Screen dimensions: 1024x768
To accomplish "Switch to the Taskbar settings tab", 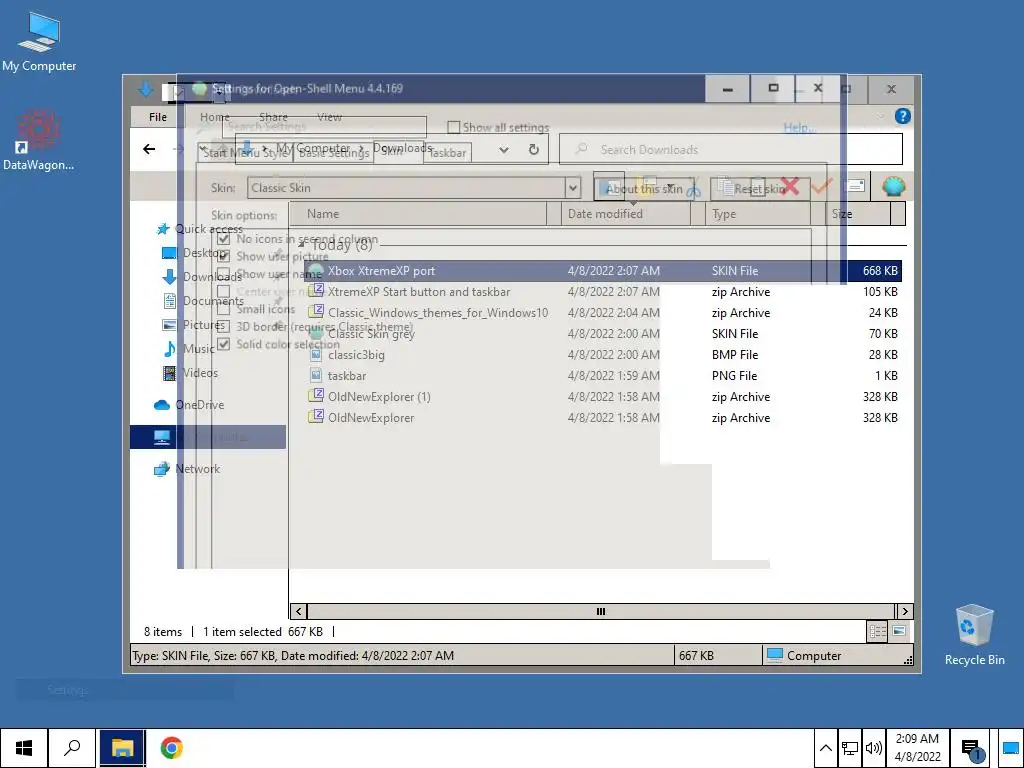I will pyautogui.click(x=448, y=153).
